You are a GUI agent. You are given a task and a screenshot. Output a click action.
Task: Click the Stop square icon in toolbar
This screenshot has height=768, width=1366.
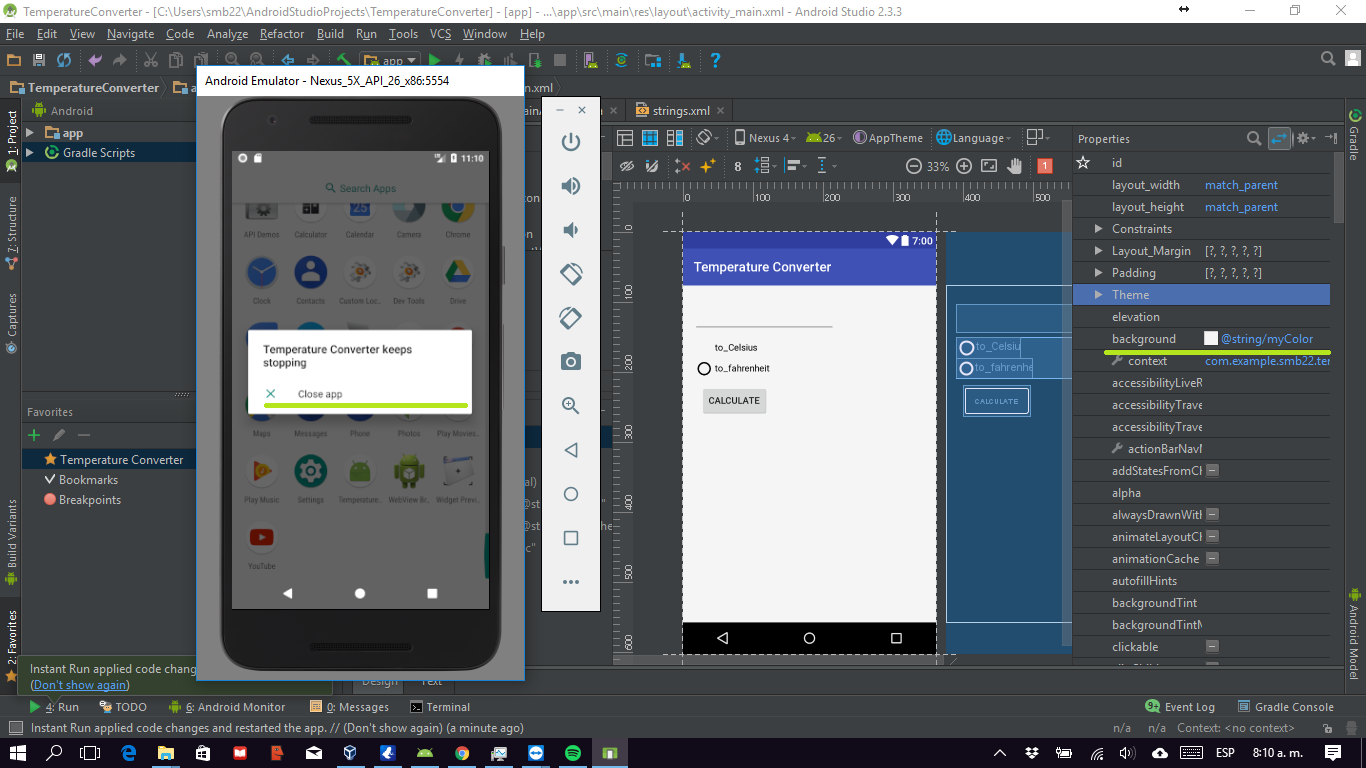coord(560,60)
